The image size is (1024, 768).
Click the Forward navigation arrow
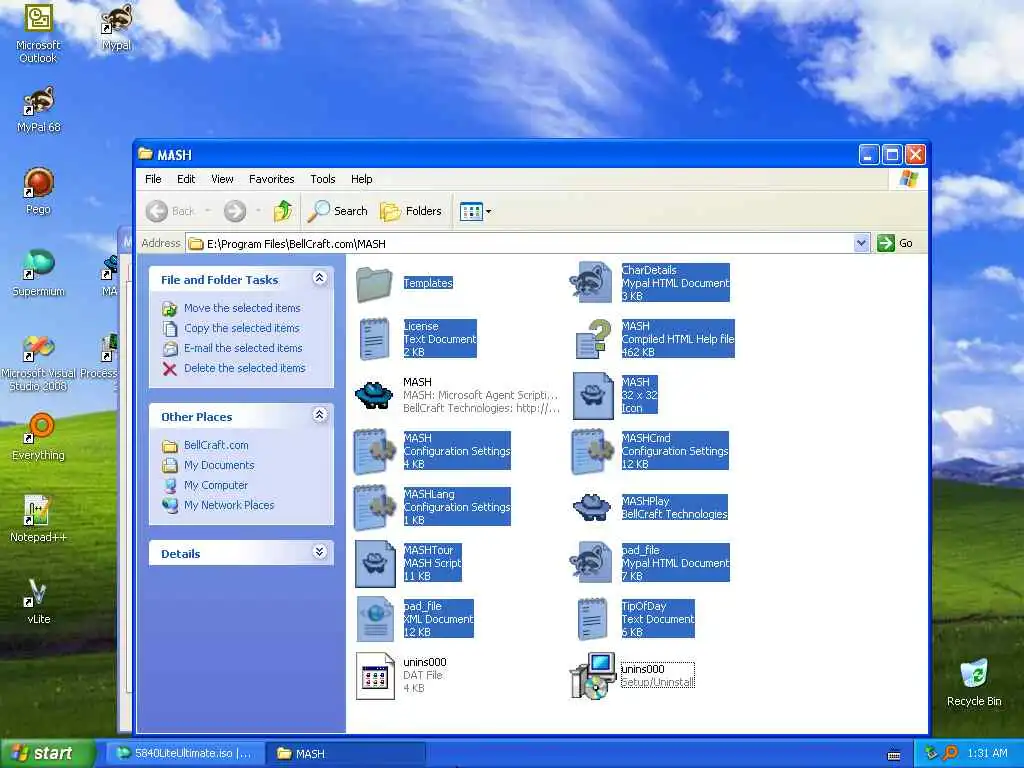(x=235, y=211)
